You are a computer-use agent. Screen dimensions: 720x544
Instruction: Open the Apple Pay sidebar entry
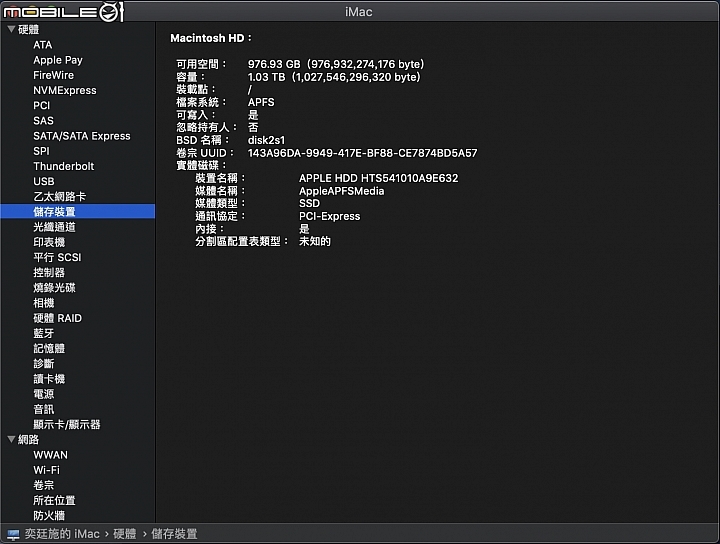(x=58, y=60)
